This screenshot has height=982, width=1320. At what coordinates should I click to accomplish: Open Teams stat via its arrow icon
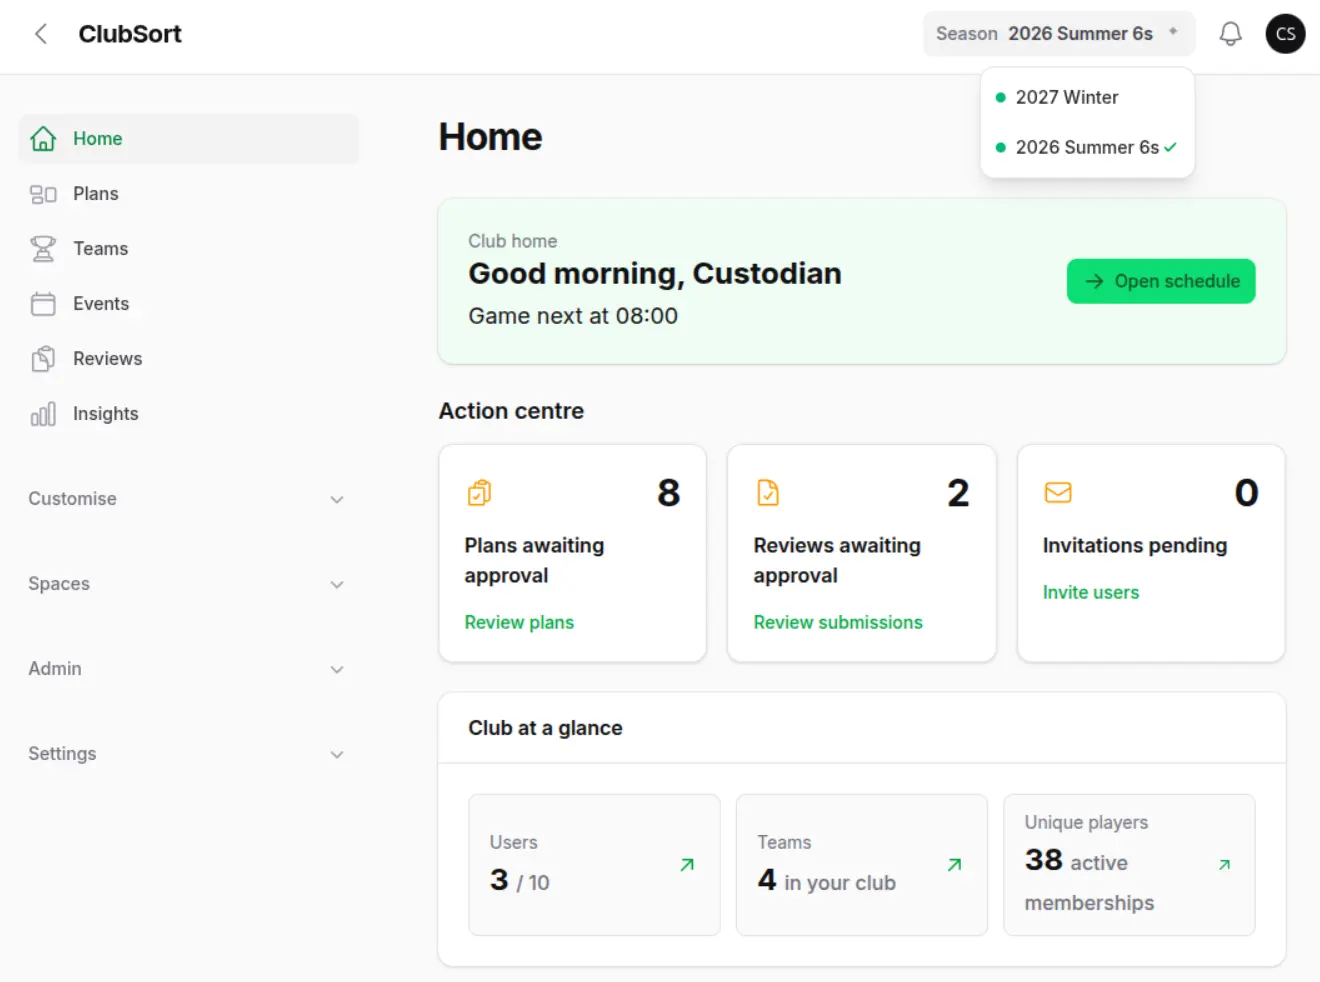pos(955,865)
